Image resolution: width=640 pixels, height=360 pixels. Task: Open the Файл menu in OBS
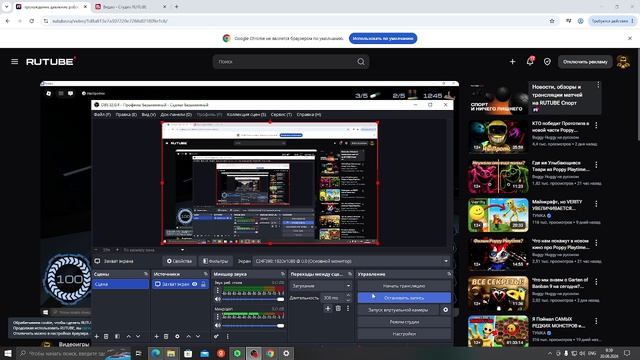102,115
